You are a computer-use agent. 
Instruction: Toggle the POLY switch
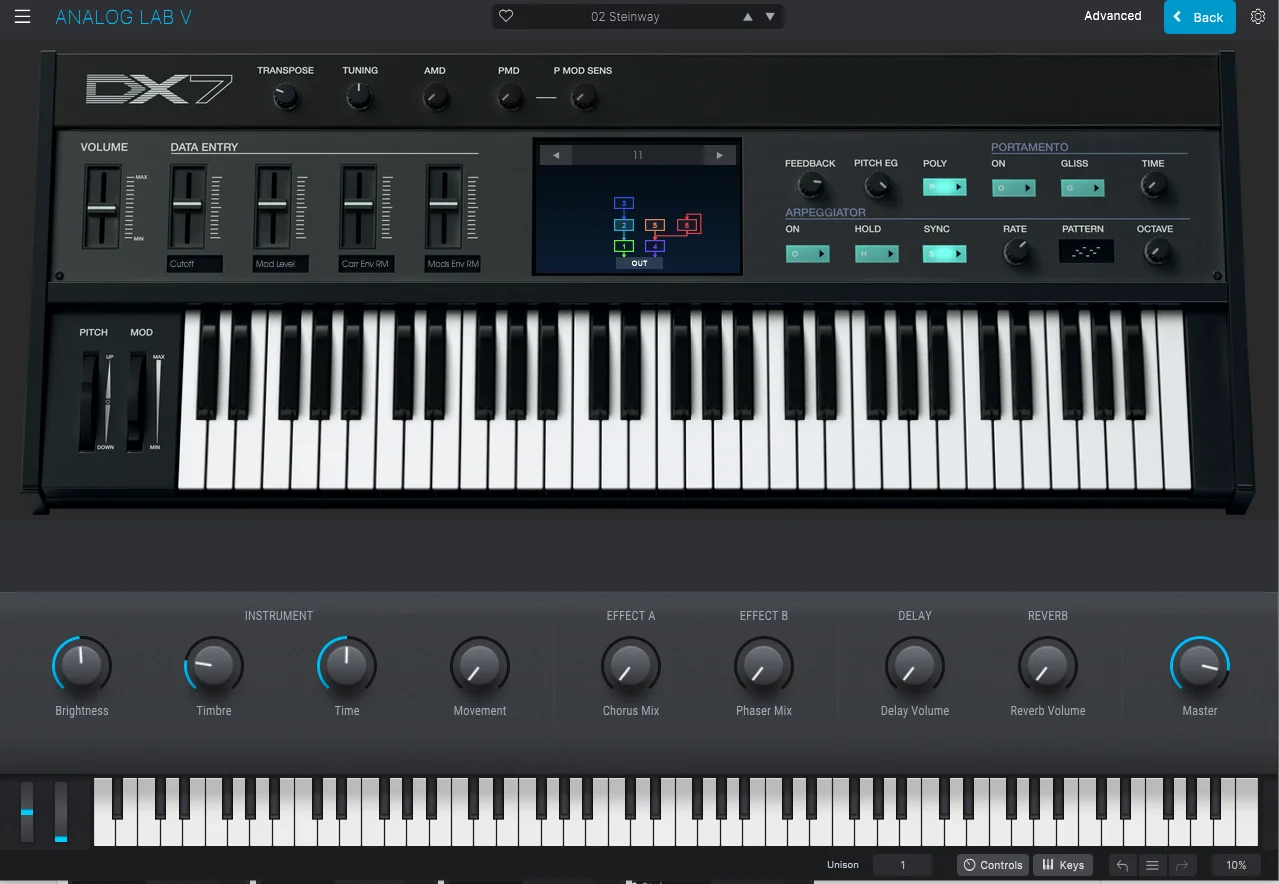click(945, 187)
